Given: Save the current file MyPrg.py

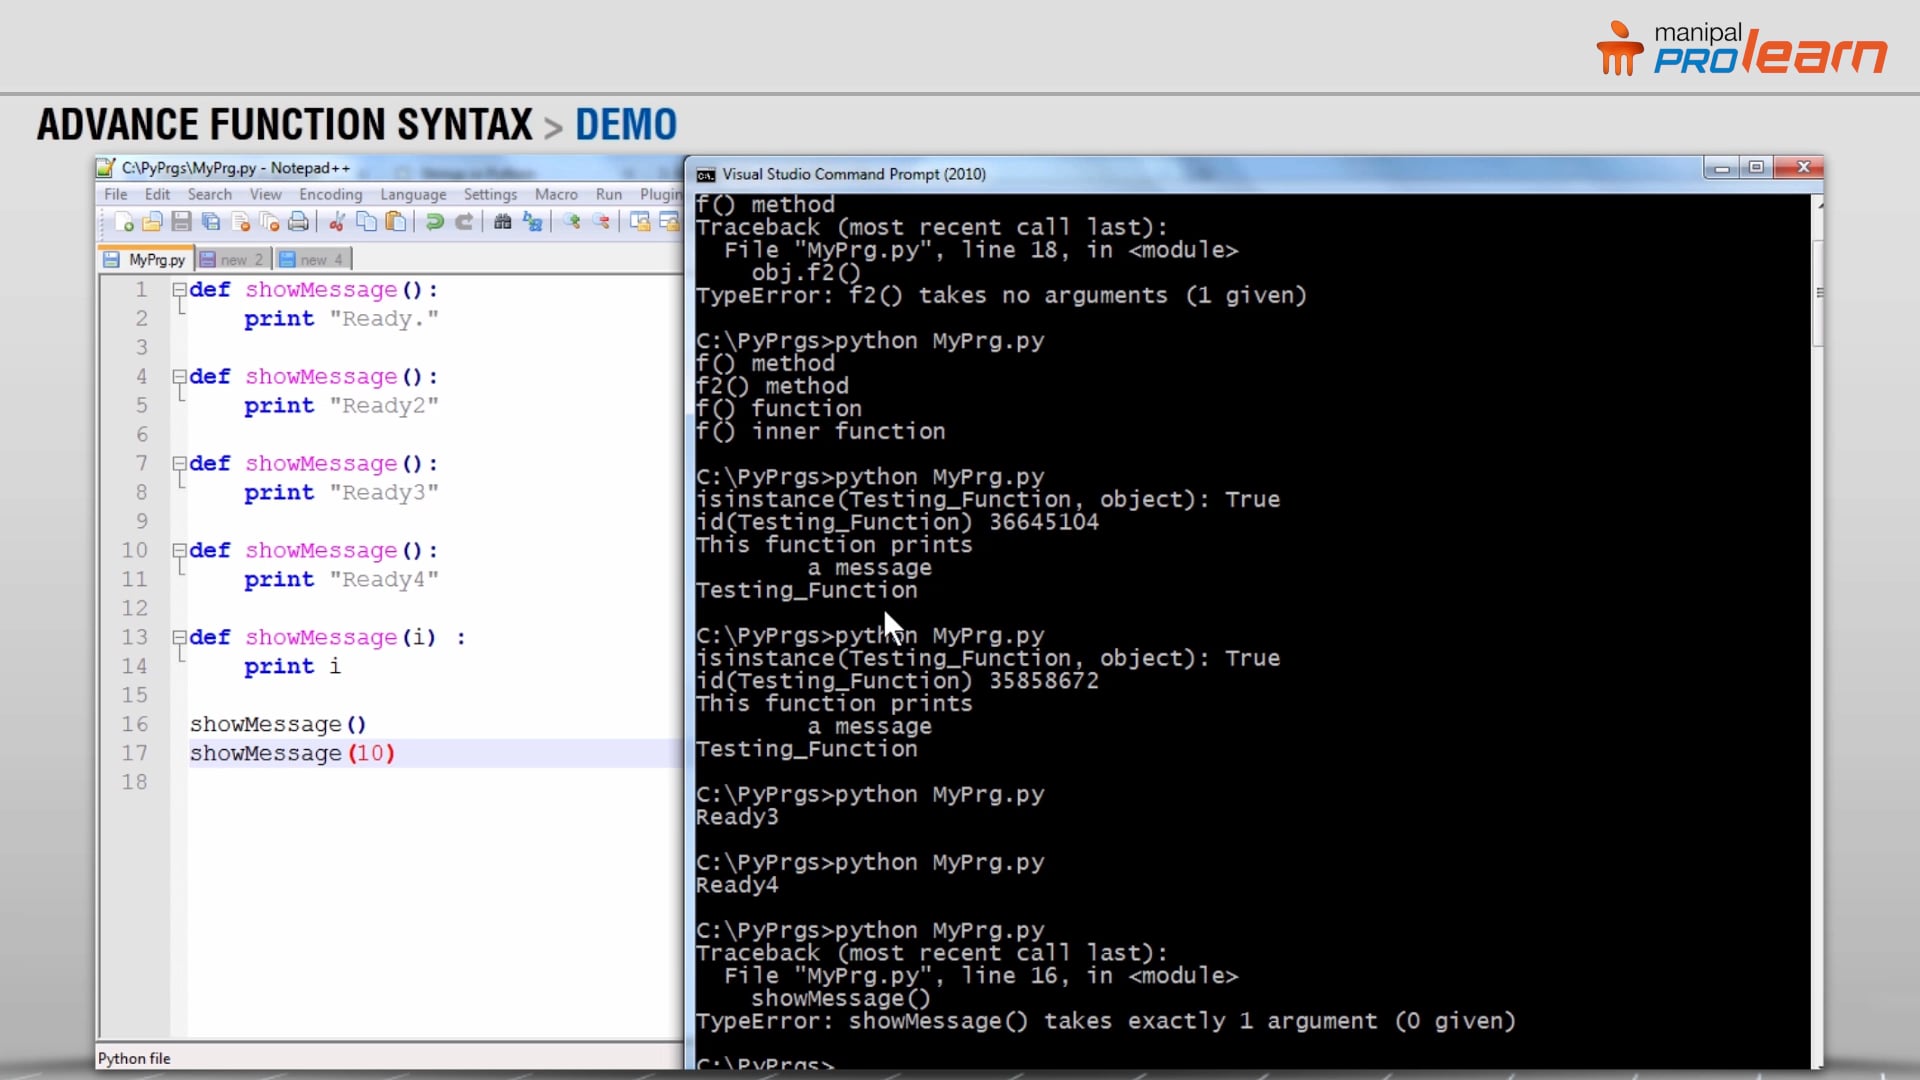Looking at the screenshot, I should click(181, 222).
